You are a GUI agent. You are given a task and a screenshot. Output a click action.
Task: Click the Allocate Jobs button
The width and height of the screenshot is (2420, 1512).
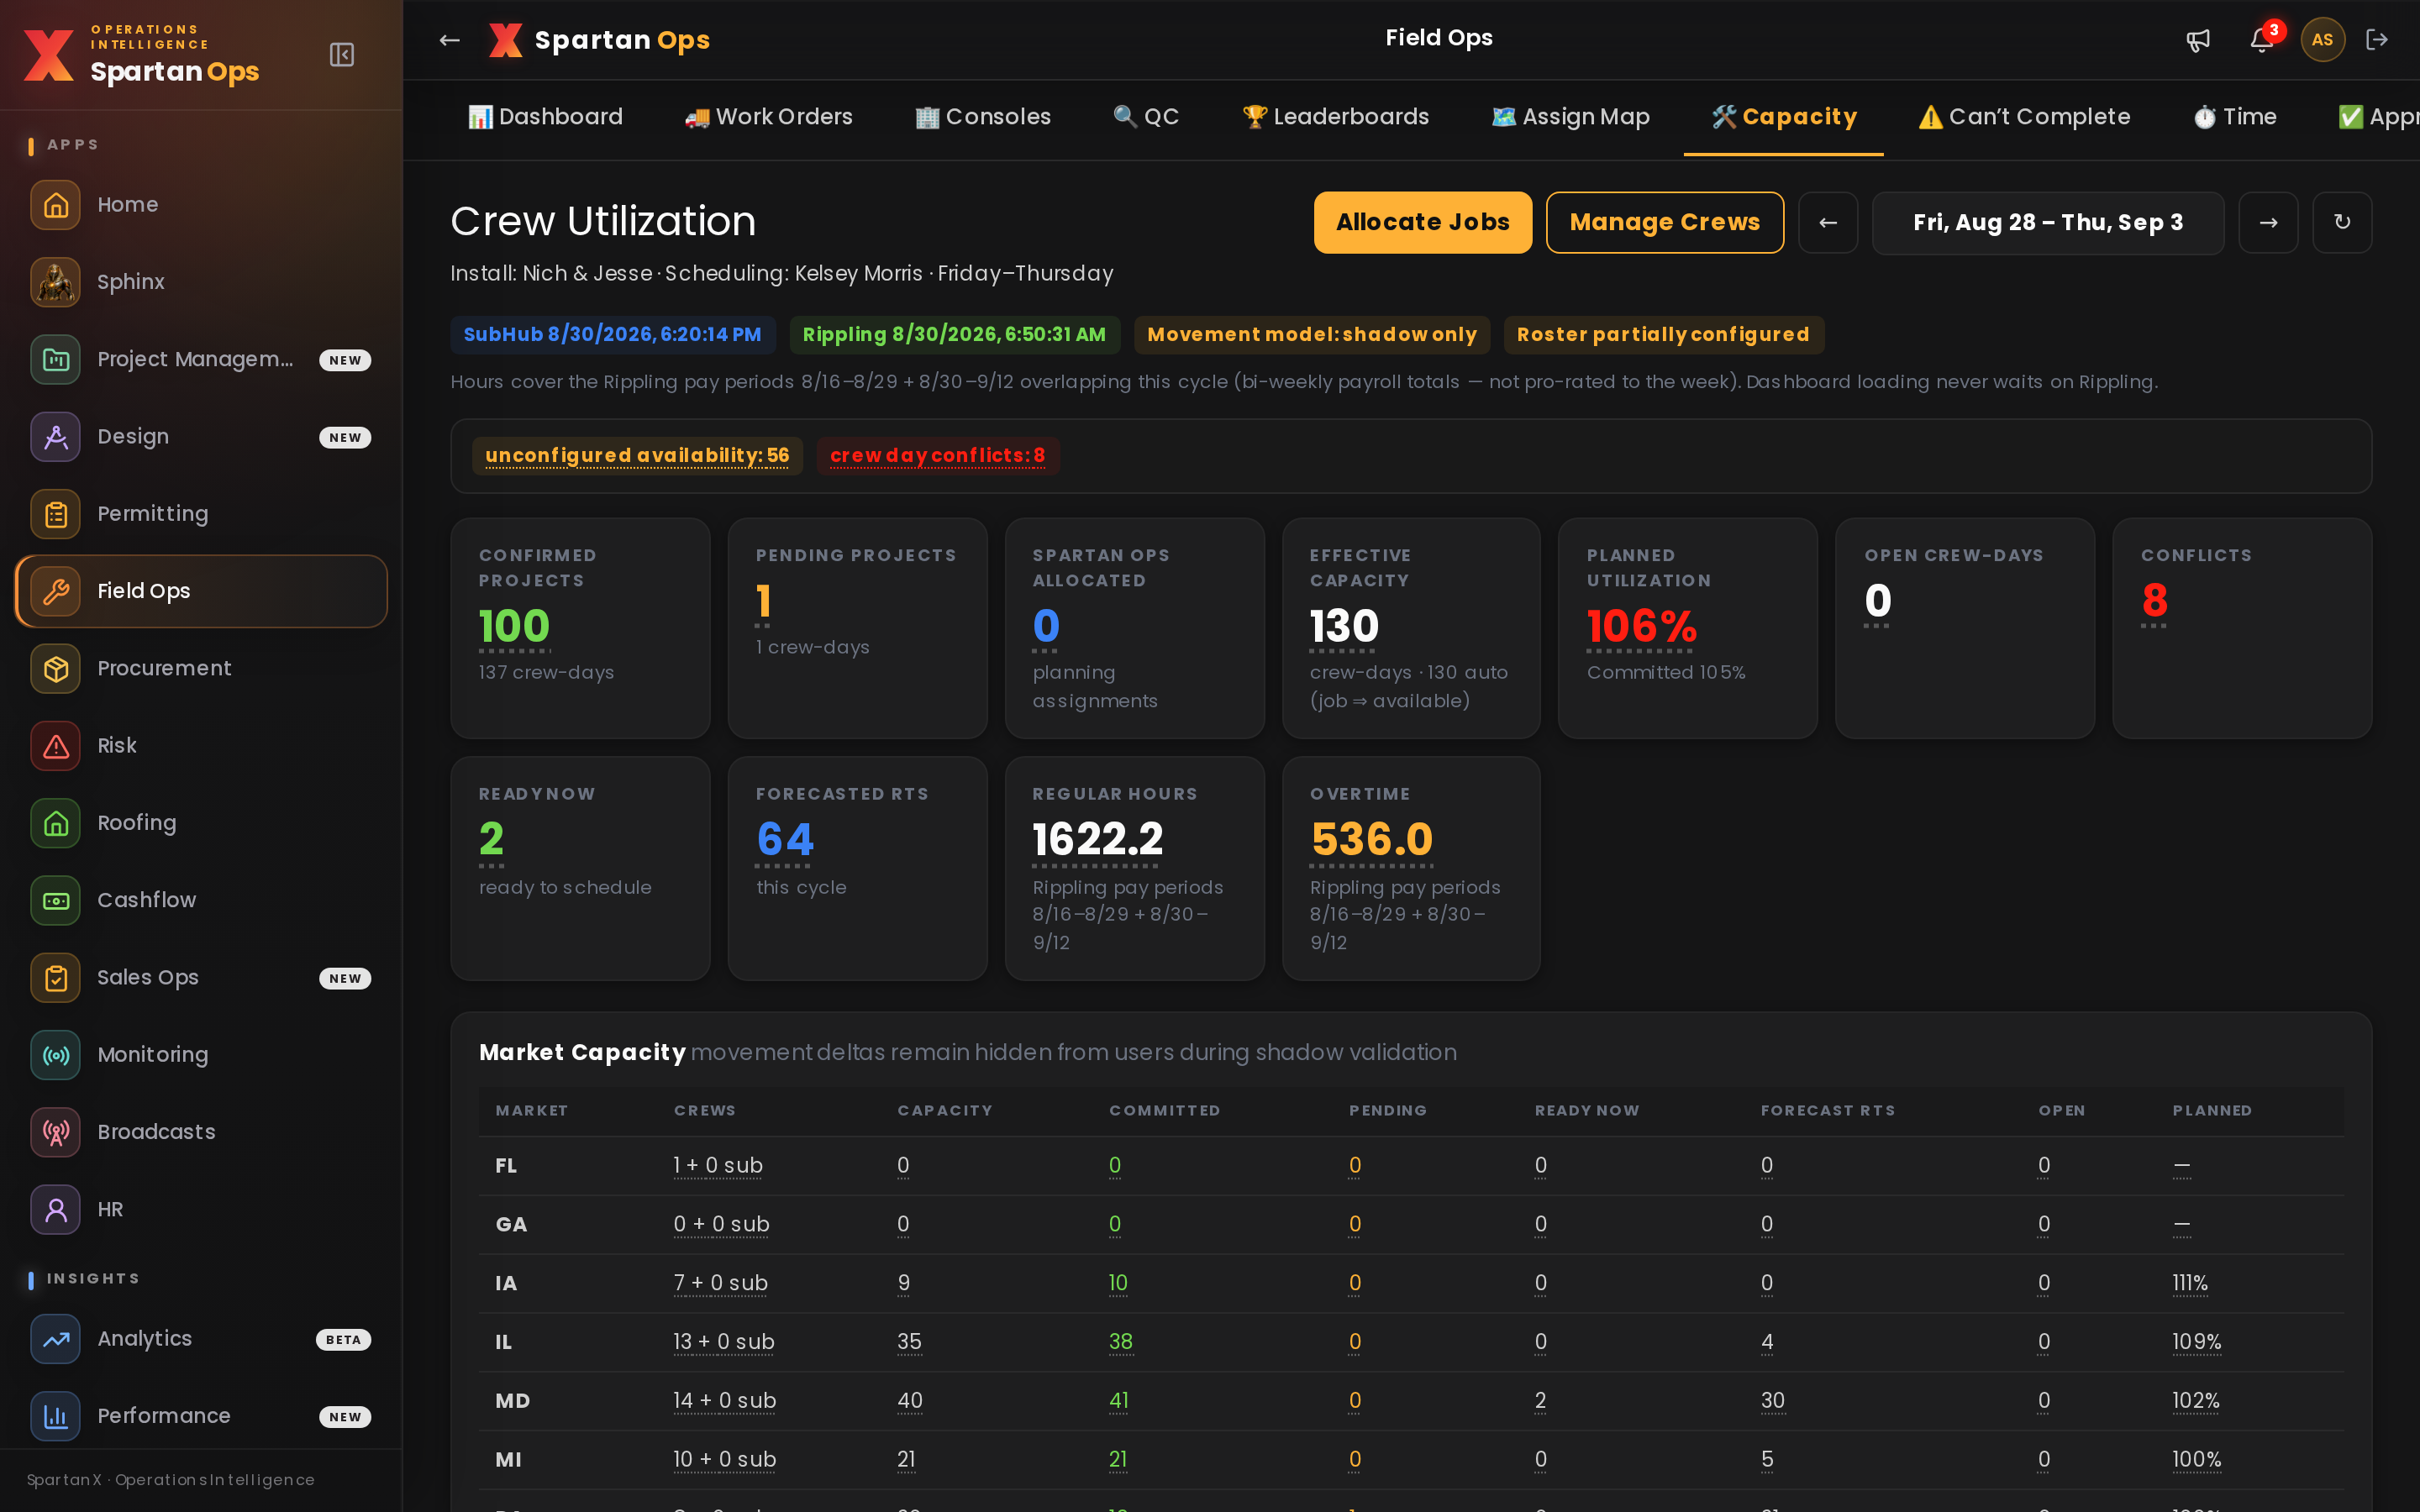point(1422,222)
